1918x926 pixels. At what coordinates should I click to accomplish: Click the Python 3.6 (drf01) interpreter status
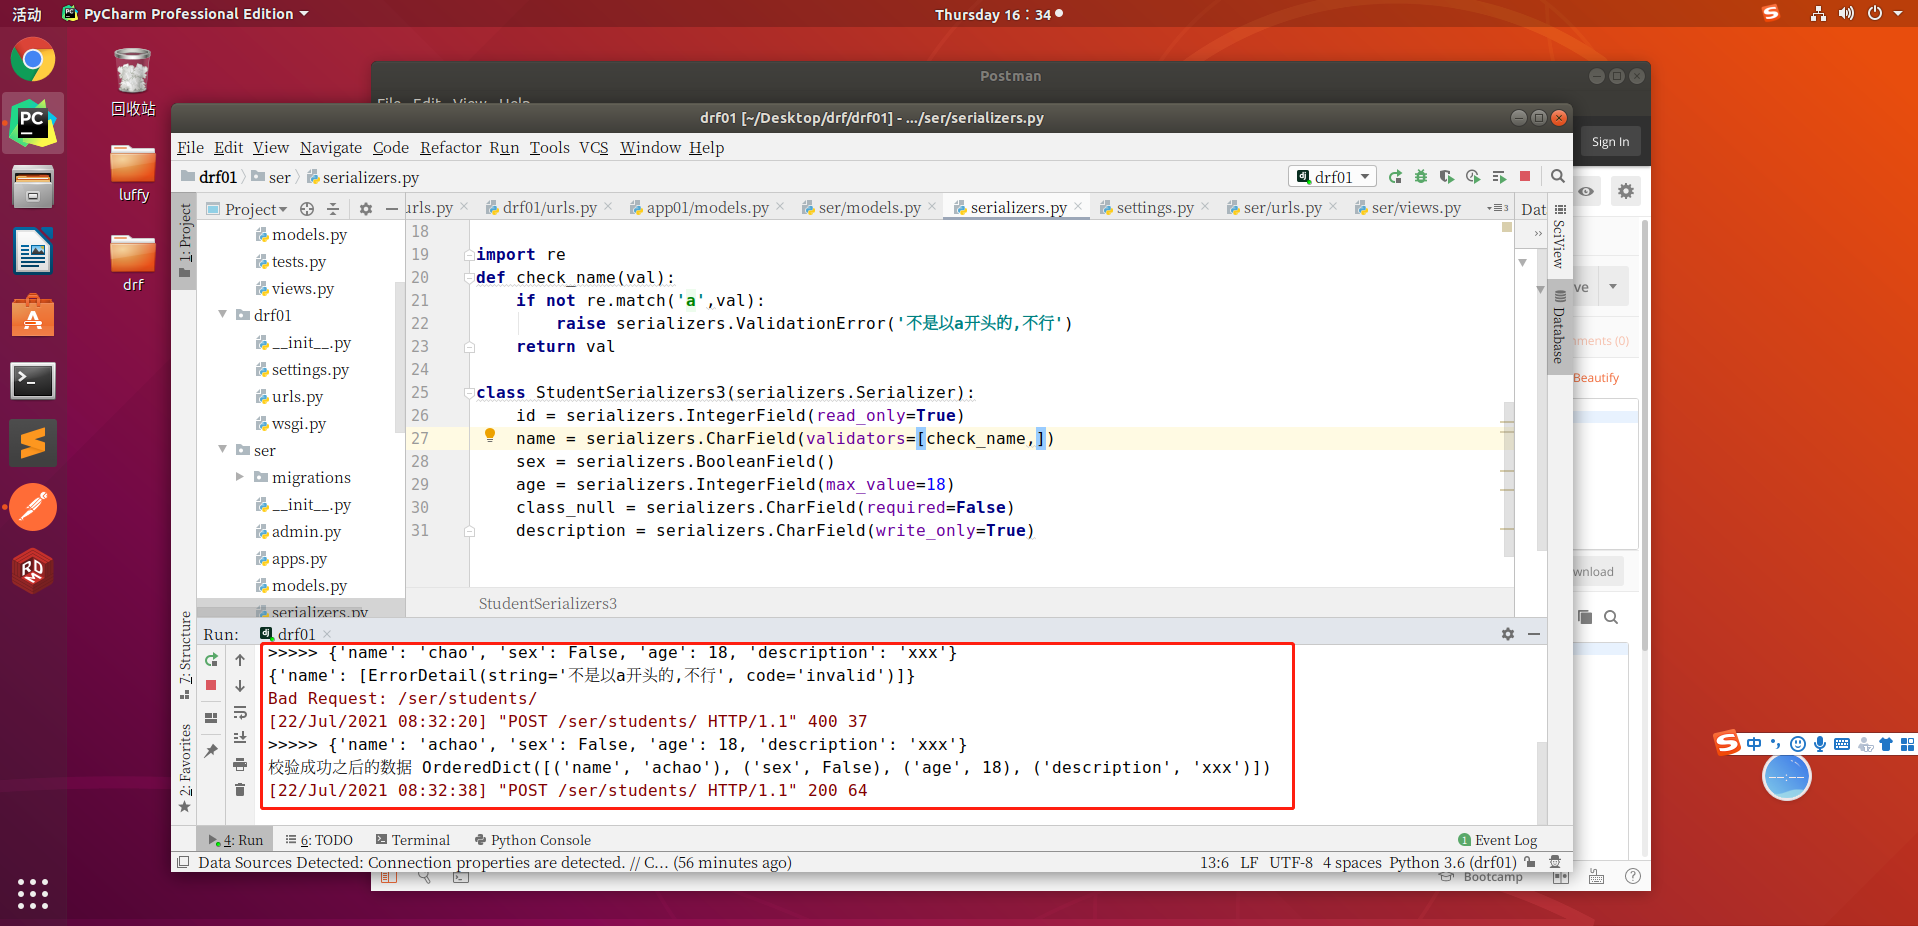1452,862
